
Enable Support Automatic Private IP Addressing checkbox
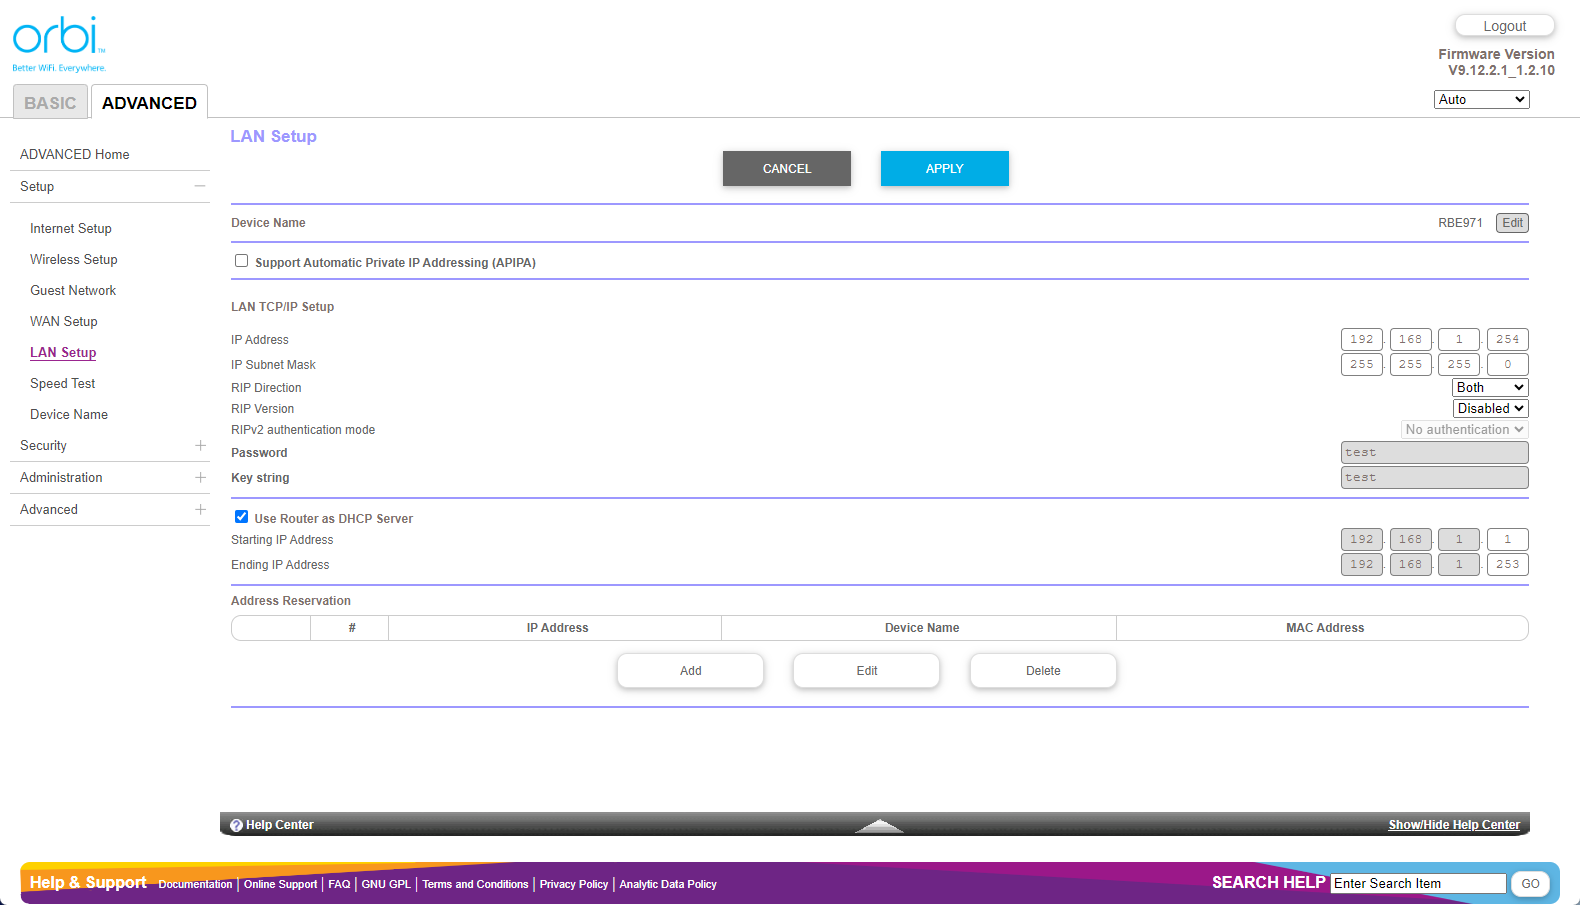coord(241,261)
